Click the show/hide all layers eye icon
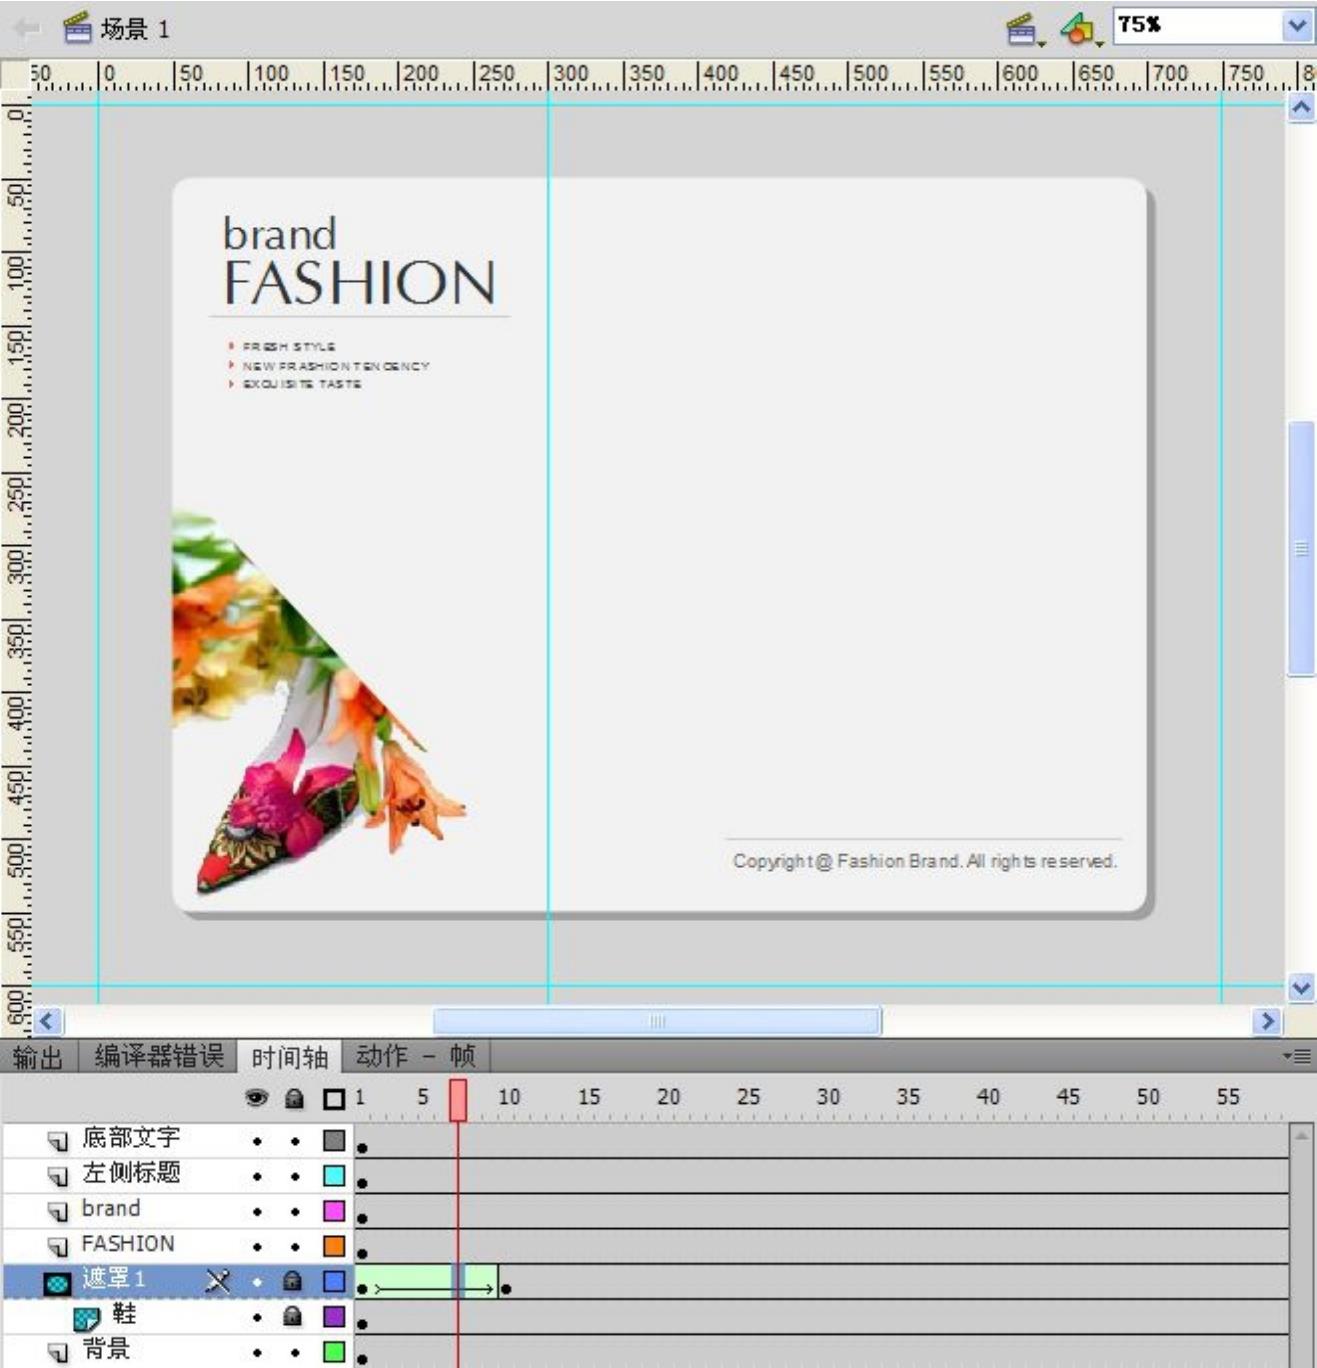This screenshot has width=1317, height=1368. tap(257, 1098)
